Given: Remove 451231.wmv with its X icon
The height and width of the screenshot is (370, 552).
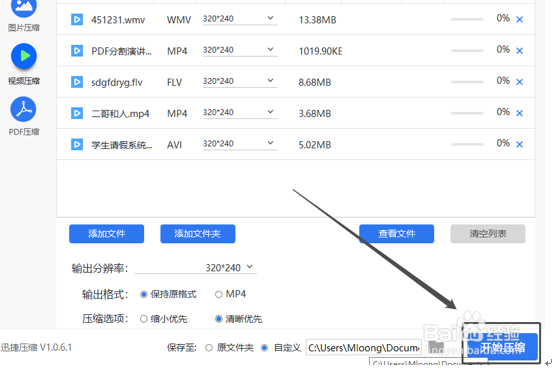Looking at the screenshot, I should click(519, 20).
